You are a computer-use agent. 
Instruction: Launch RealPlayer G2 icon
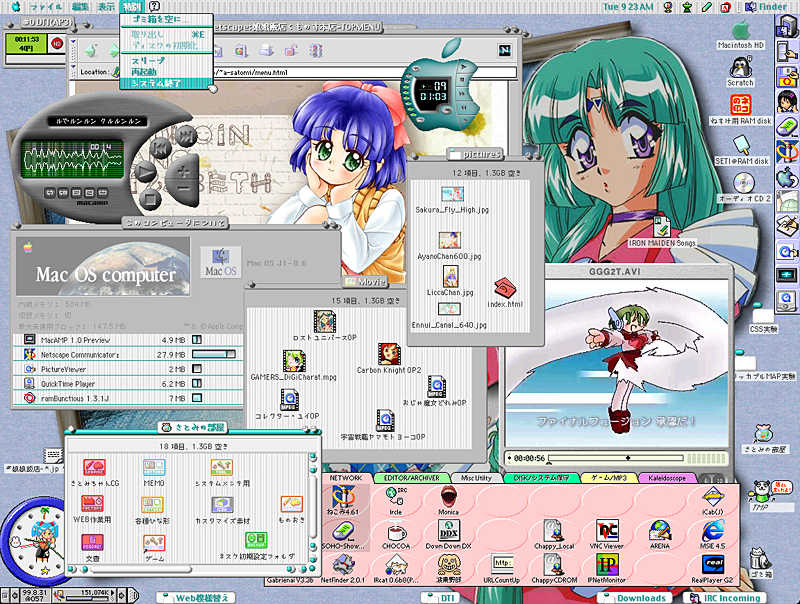[x=713, y=565]
